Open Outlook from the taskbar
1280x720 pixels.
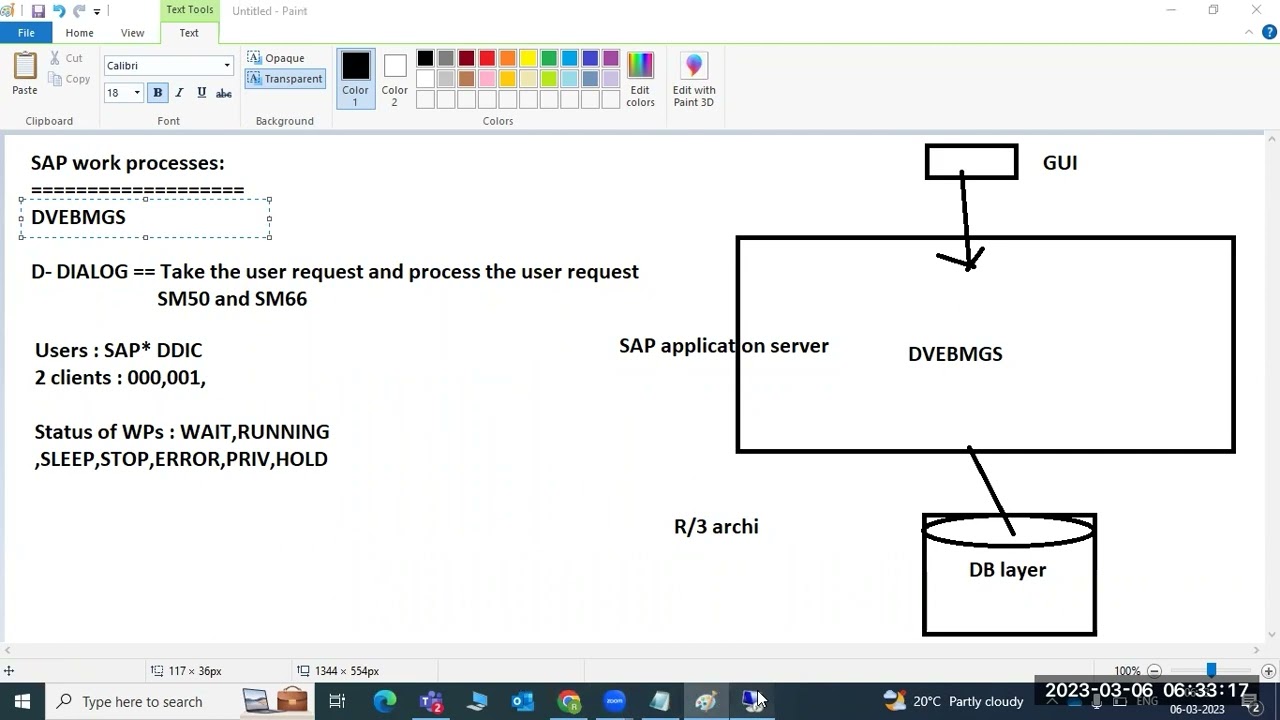point(523,701)
